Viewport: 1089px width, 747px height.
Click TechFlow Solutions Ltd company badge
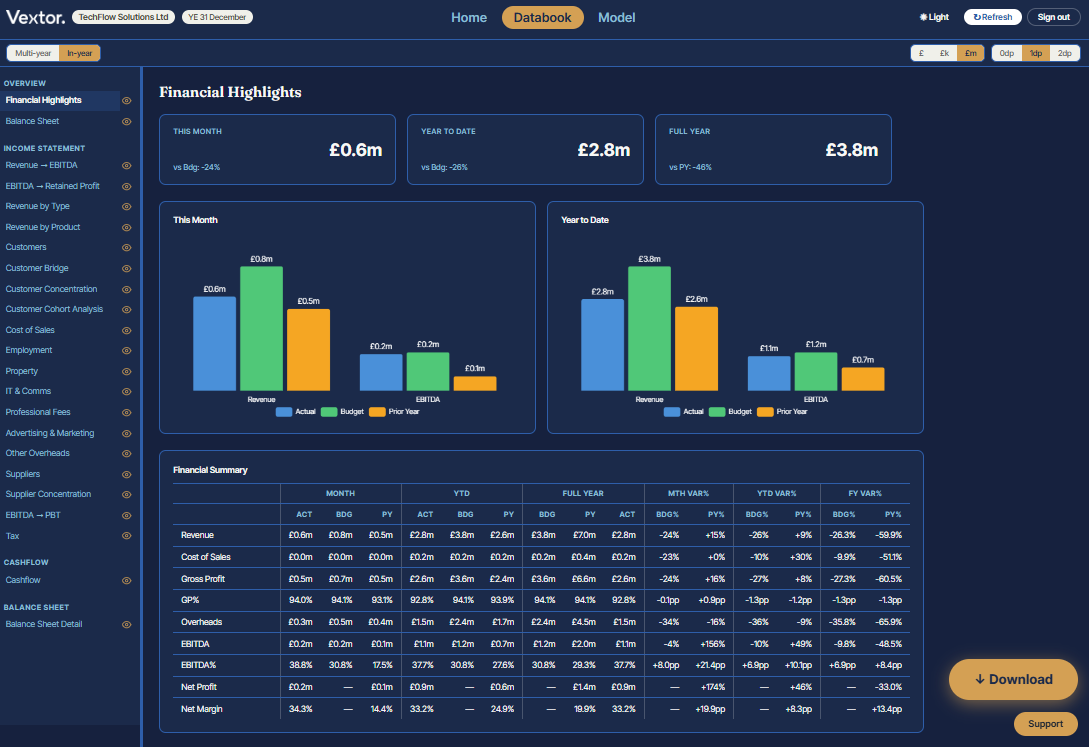click(x=124, y=17)
